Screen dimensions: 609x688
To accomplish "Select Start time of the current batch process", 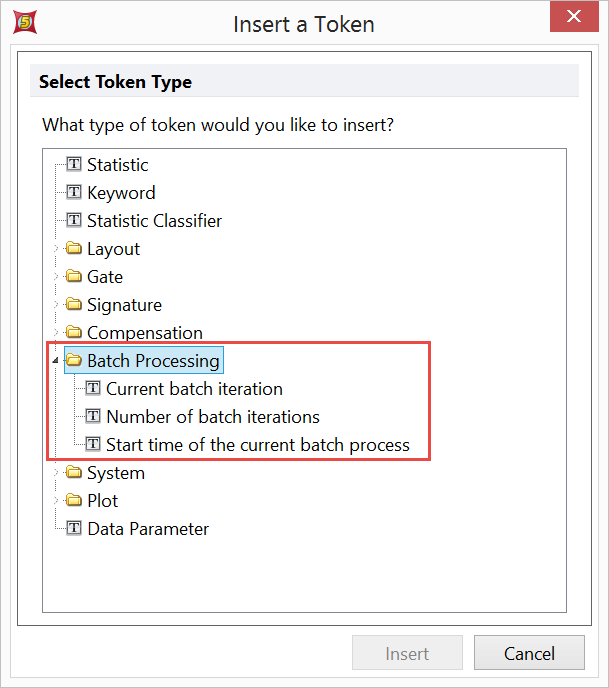I will pyautogui.click(x=257, y=444).
